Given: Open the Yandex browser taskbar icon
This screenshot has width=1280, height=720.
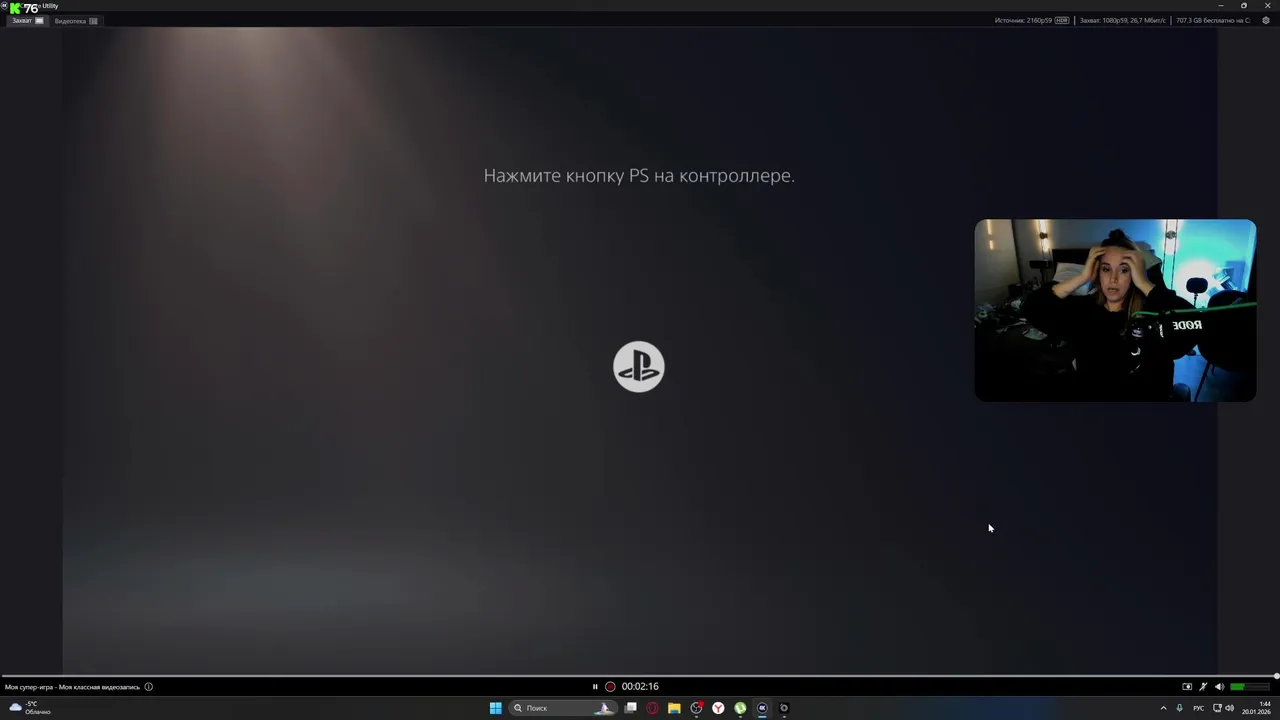Looking at the screenshot, I should click(718, 708).
